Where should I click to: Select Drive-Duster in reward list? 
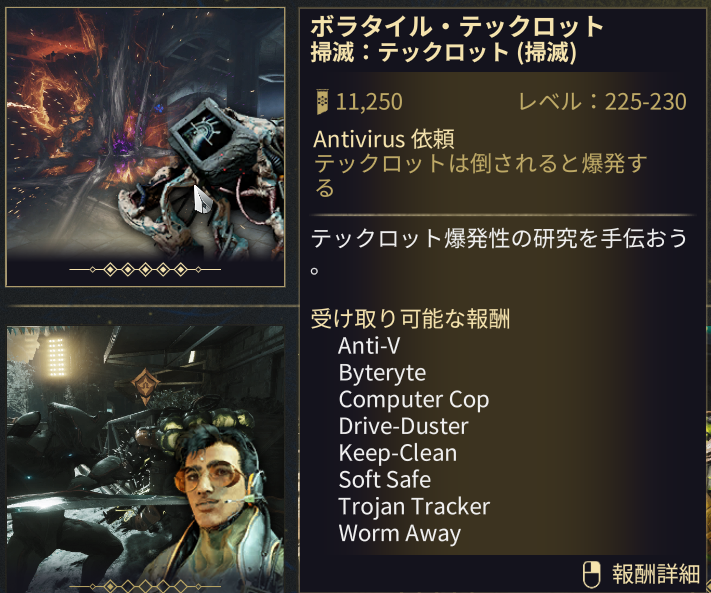tap(403, 426)
